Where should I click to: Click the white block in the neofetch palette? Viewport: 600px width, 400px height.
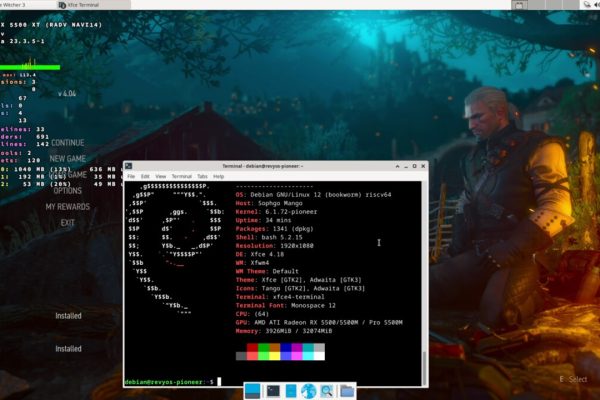tap(319, 356)
